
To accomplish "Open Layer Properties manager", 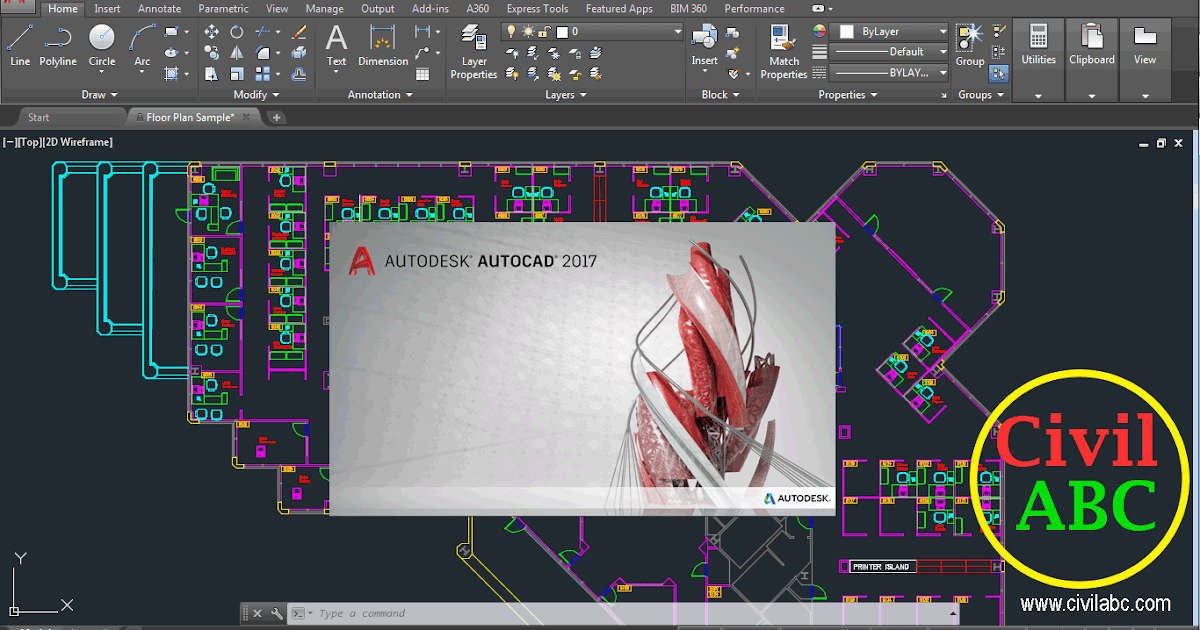I will [474, 52].
